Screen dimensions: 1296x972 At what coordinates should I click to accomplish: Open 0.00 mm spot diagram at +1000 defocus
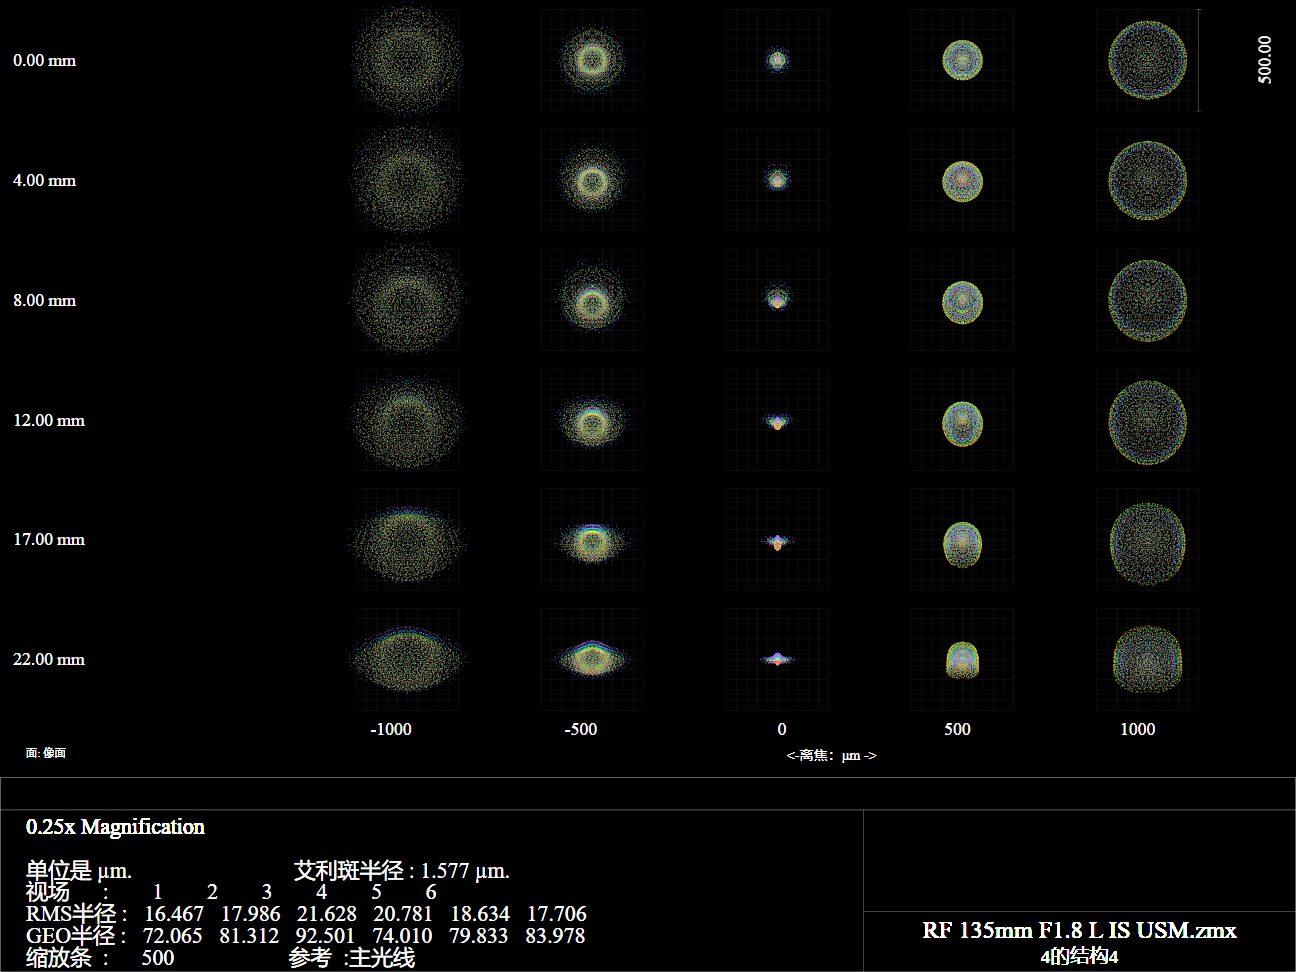pos(1147,60)
